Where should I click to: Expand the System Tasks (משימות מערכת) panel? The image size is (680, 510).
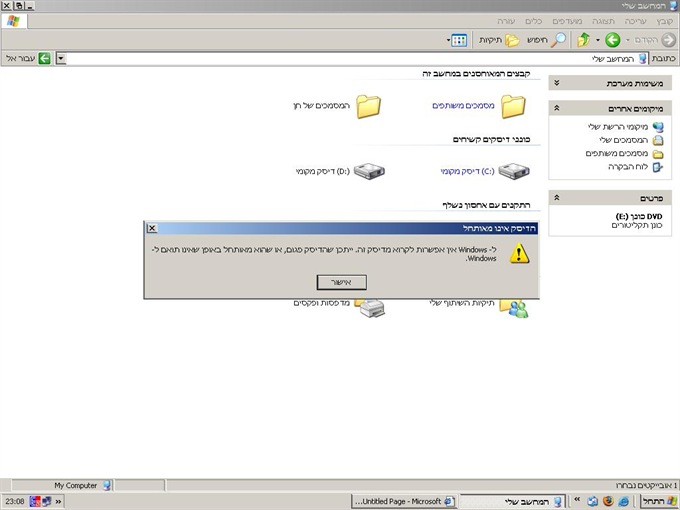pos(557,83)
